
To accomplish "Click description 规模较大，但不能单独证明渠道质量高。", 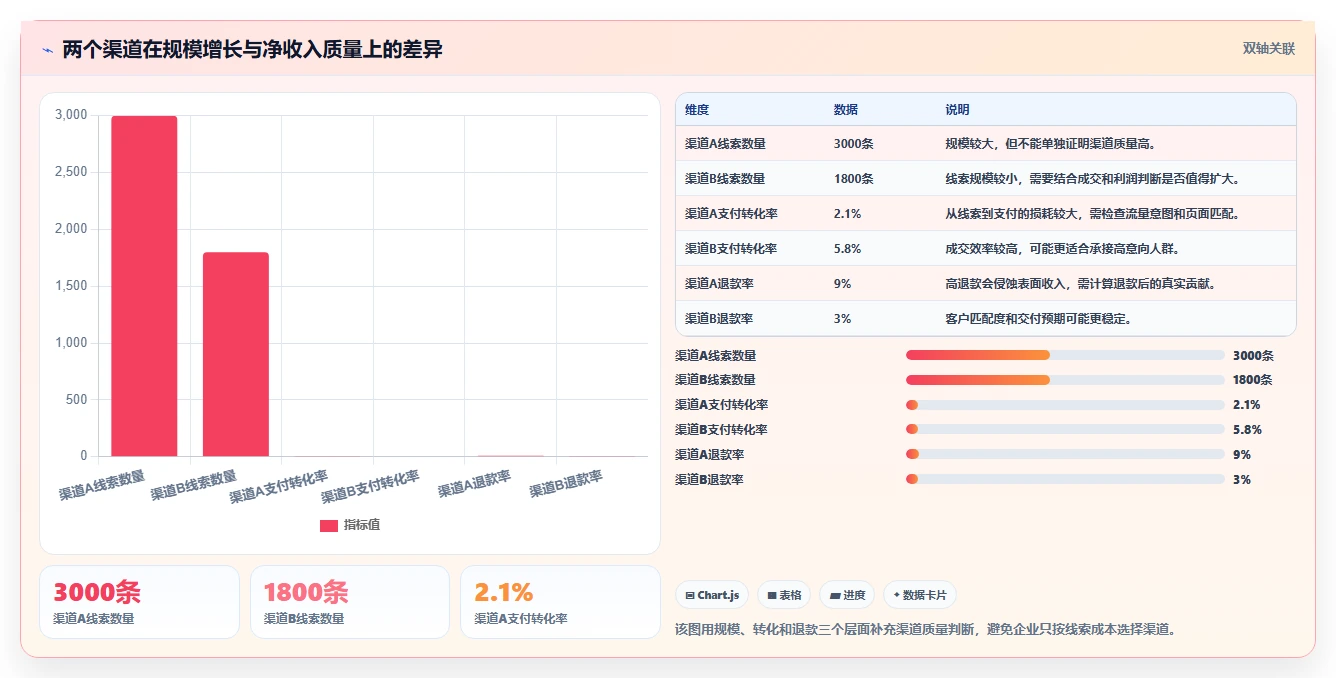I will click(1051, 144).
